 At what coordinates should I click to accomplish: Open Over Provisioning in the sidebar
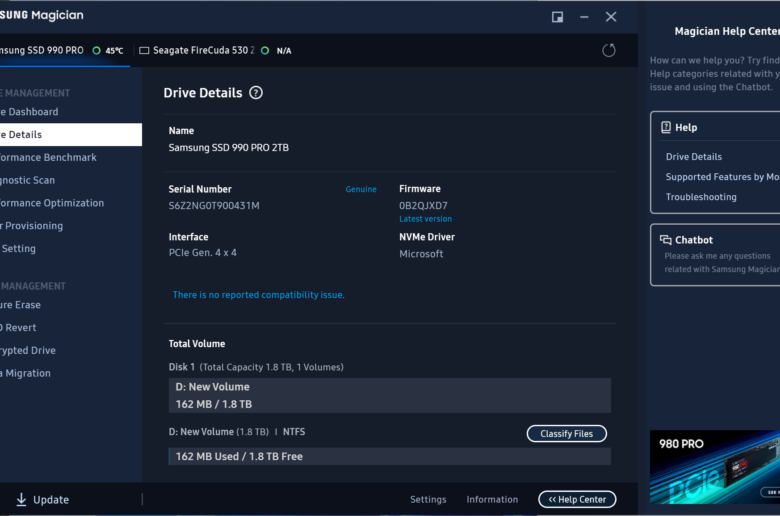pos(71,226)
